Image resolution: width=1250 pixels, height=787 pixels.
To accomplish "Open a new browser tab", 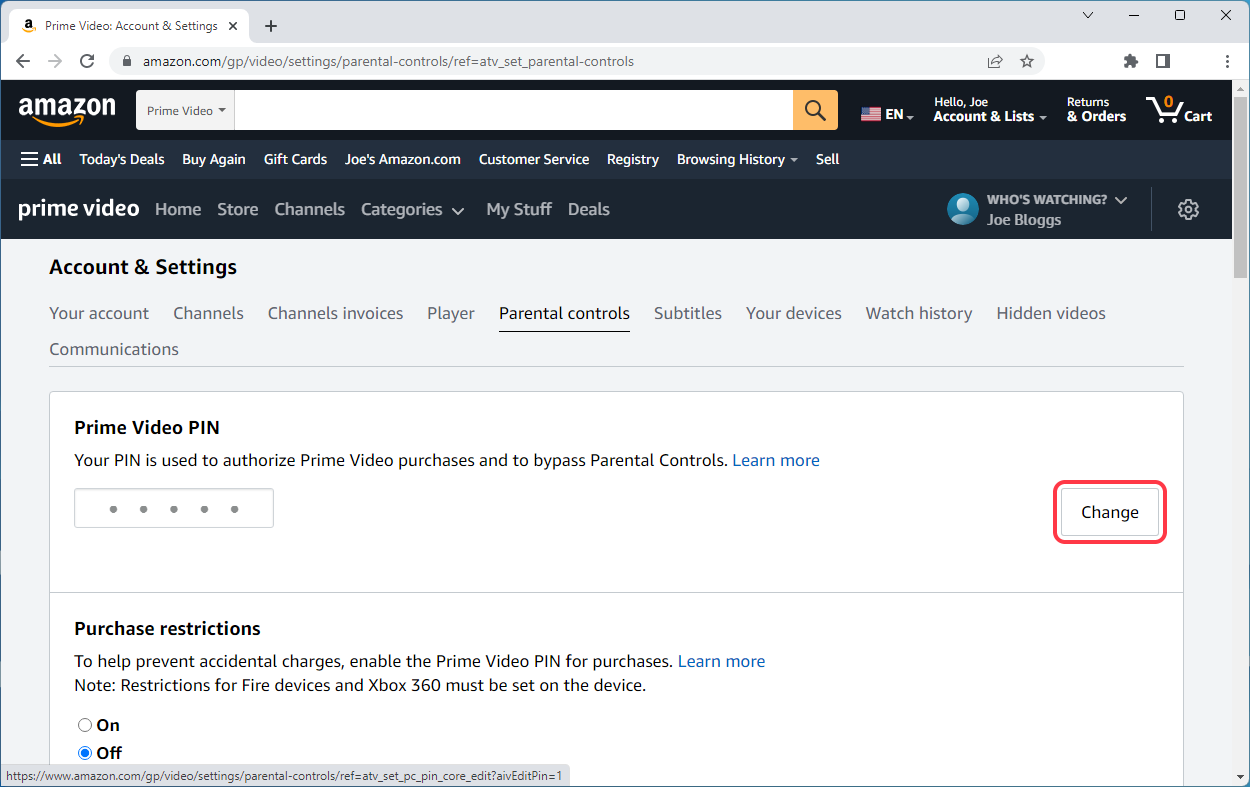I will 271,26.
